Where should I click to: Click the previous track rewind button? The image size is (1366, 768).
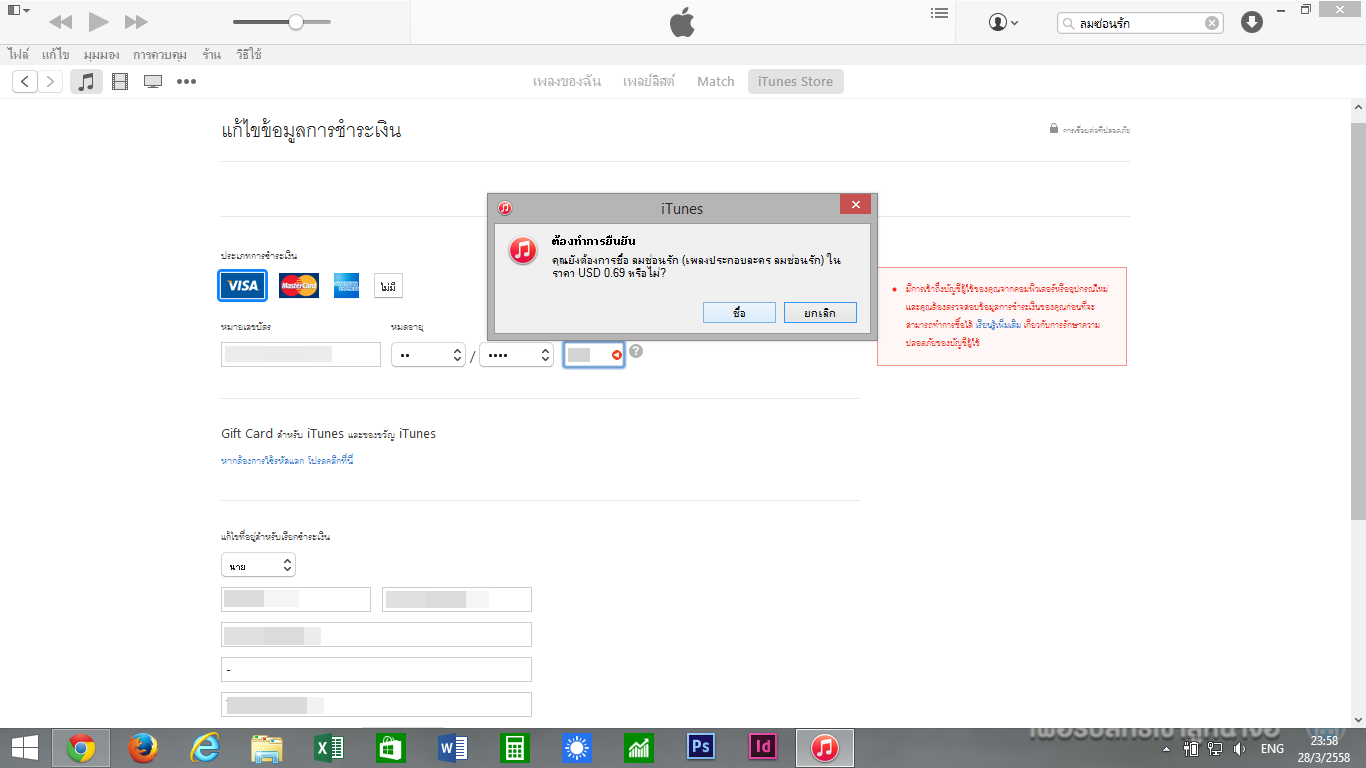[60, 22]
